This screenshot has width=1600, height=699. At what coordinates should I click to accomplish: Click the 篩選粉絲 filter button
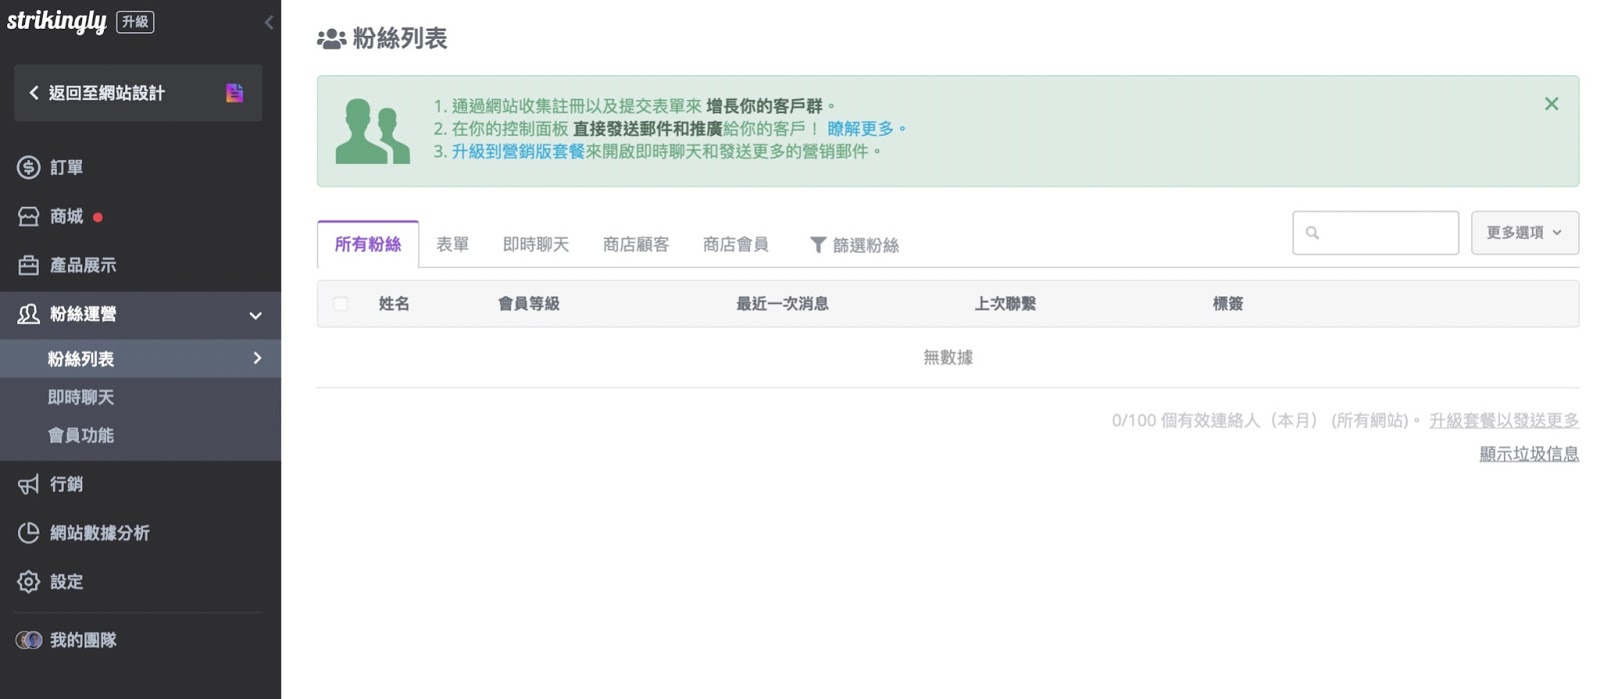pos(854,245)
